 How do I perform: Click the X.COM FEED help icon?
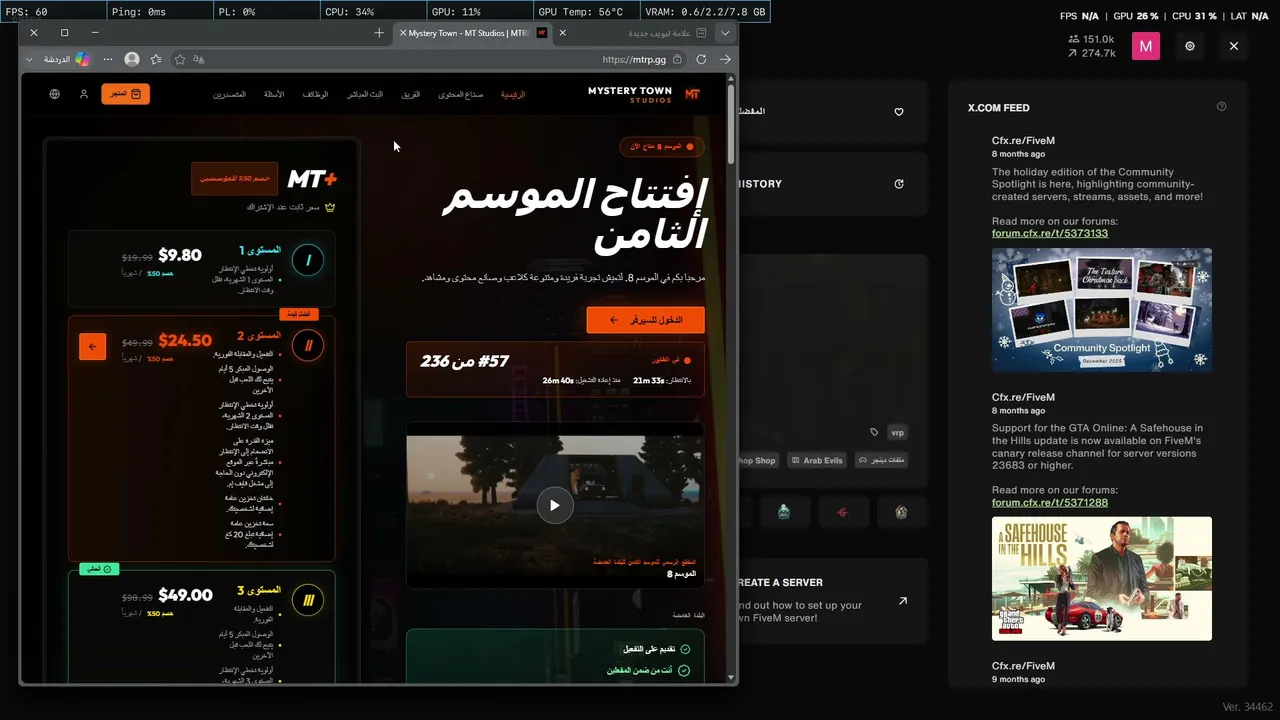tap(1221, 107)
